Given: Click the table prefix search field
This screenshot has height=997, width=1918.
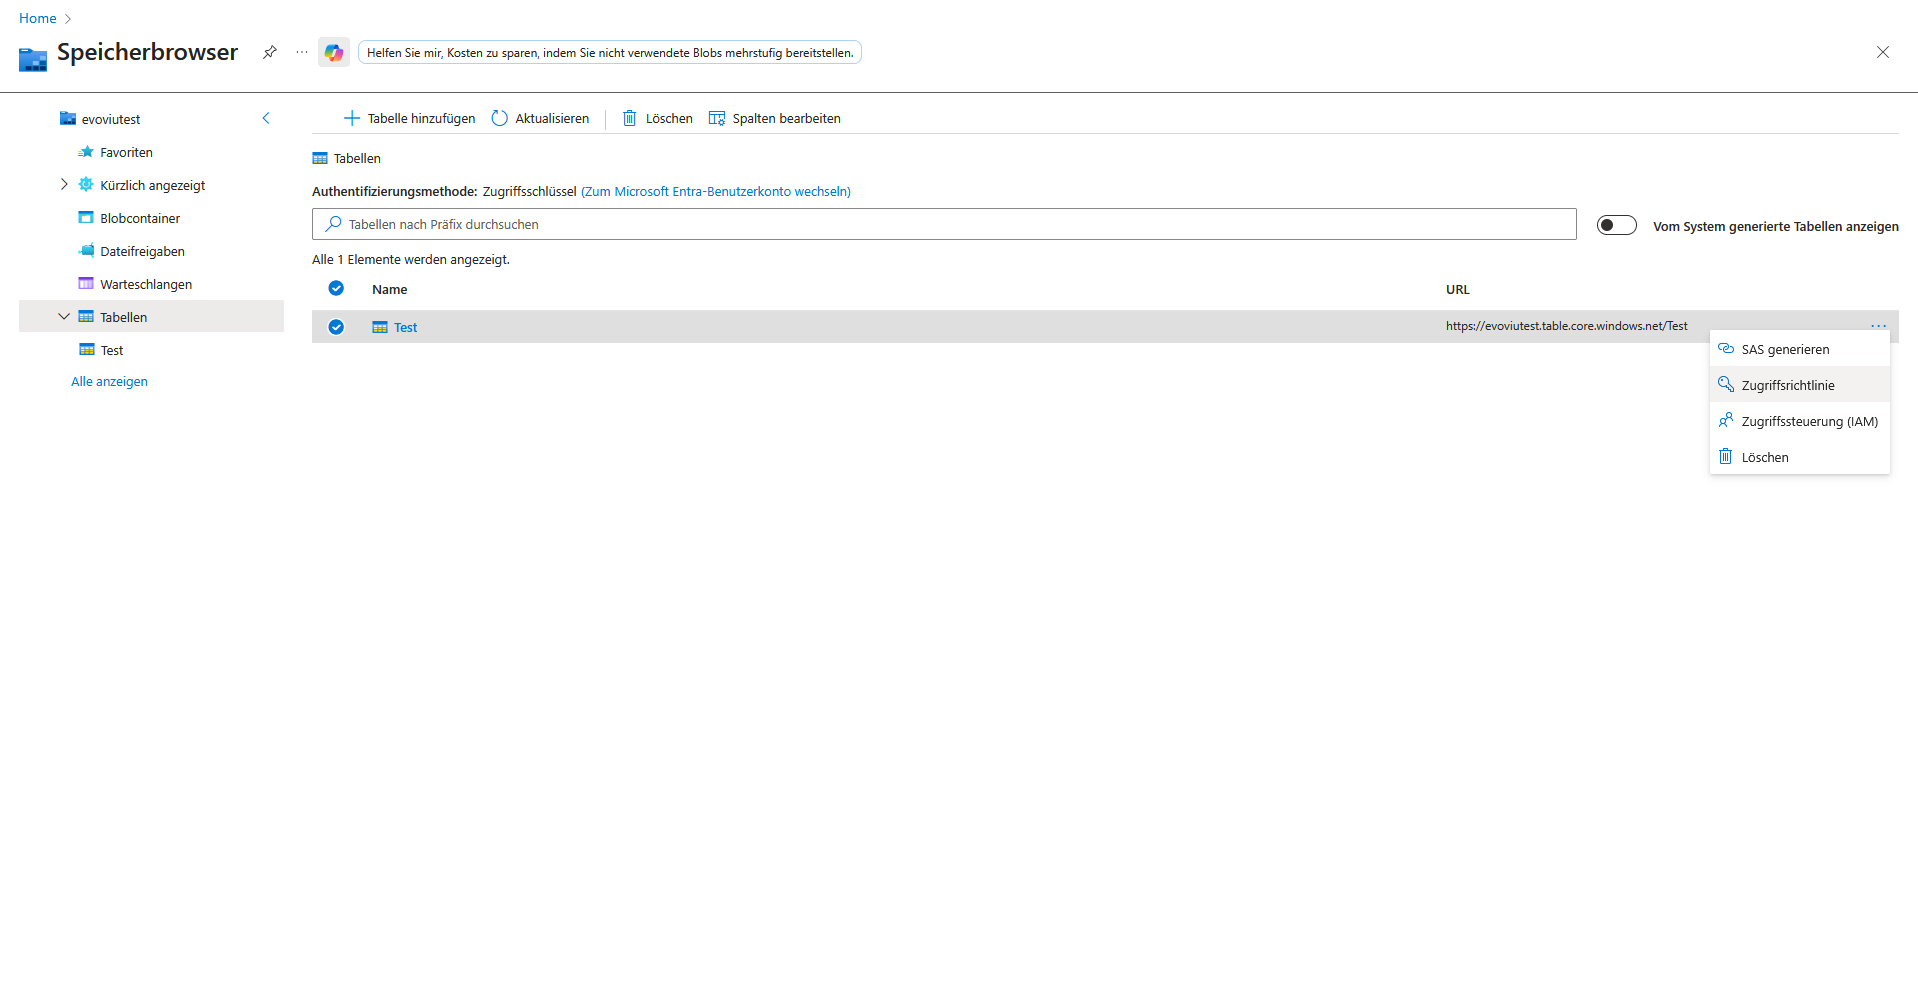Looking at the screenshot, I should pyautogui.click(x=944, y=224).
